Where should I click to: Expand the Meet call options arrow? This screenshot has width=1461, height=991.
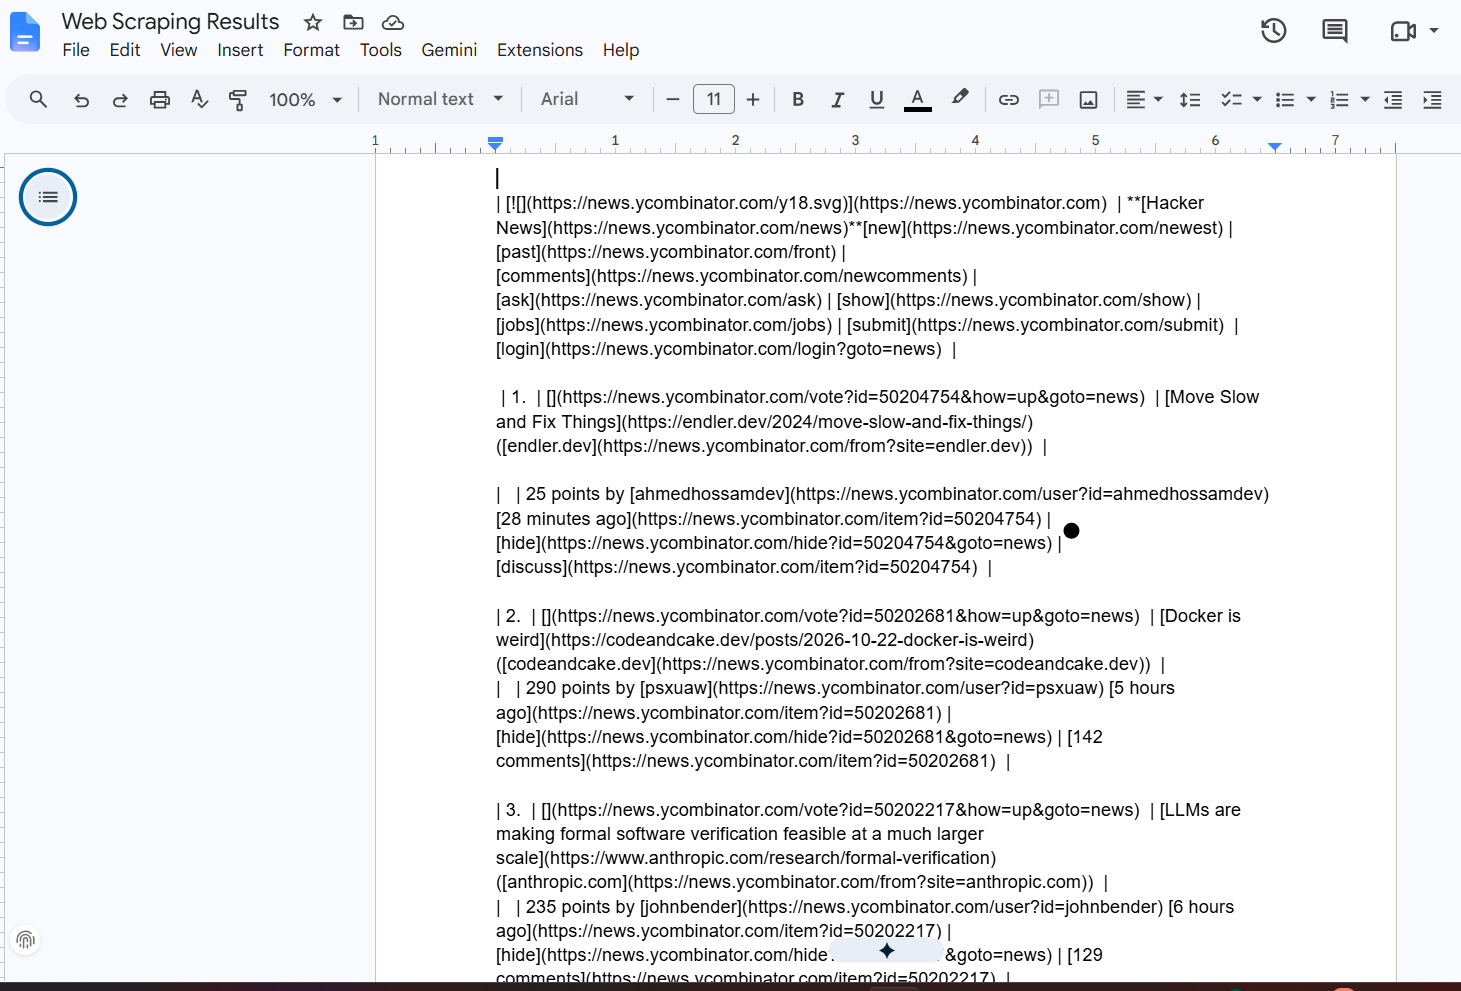click(x=1434, y=31)
